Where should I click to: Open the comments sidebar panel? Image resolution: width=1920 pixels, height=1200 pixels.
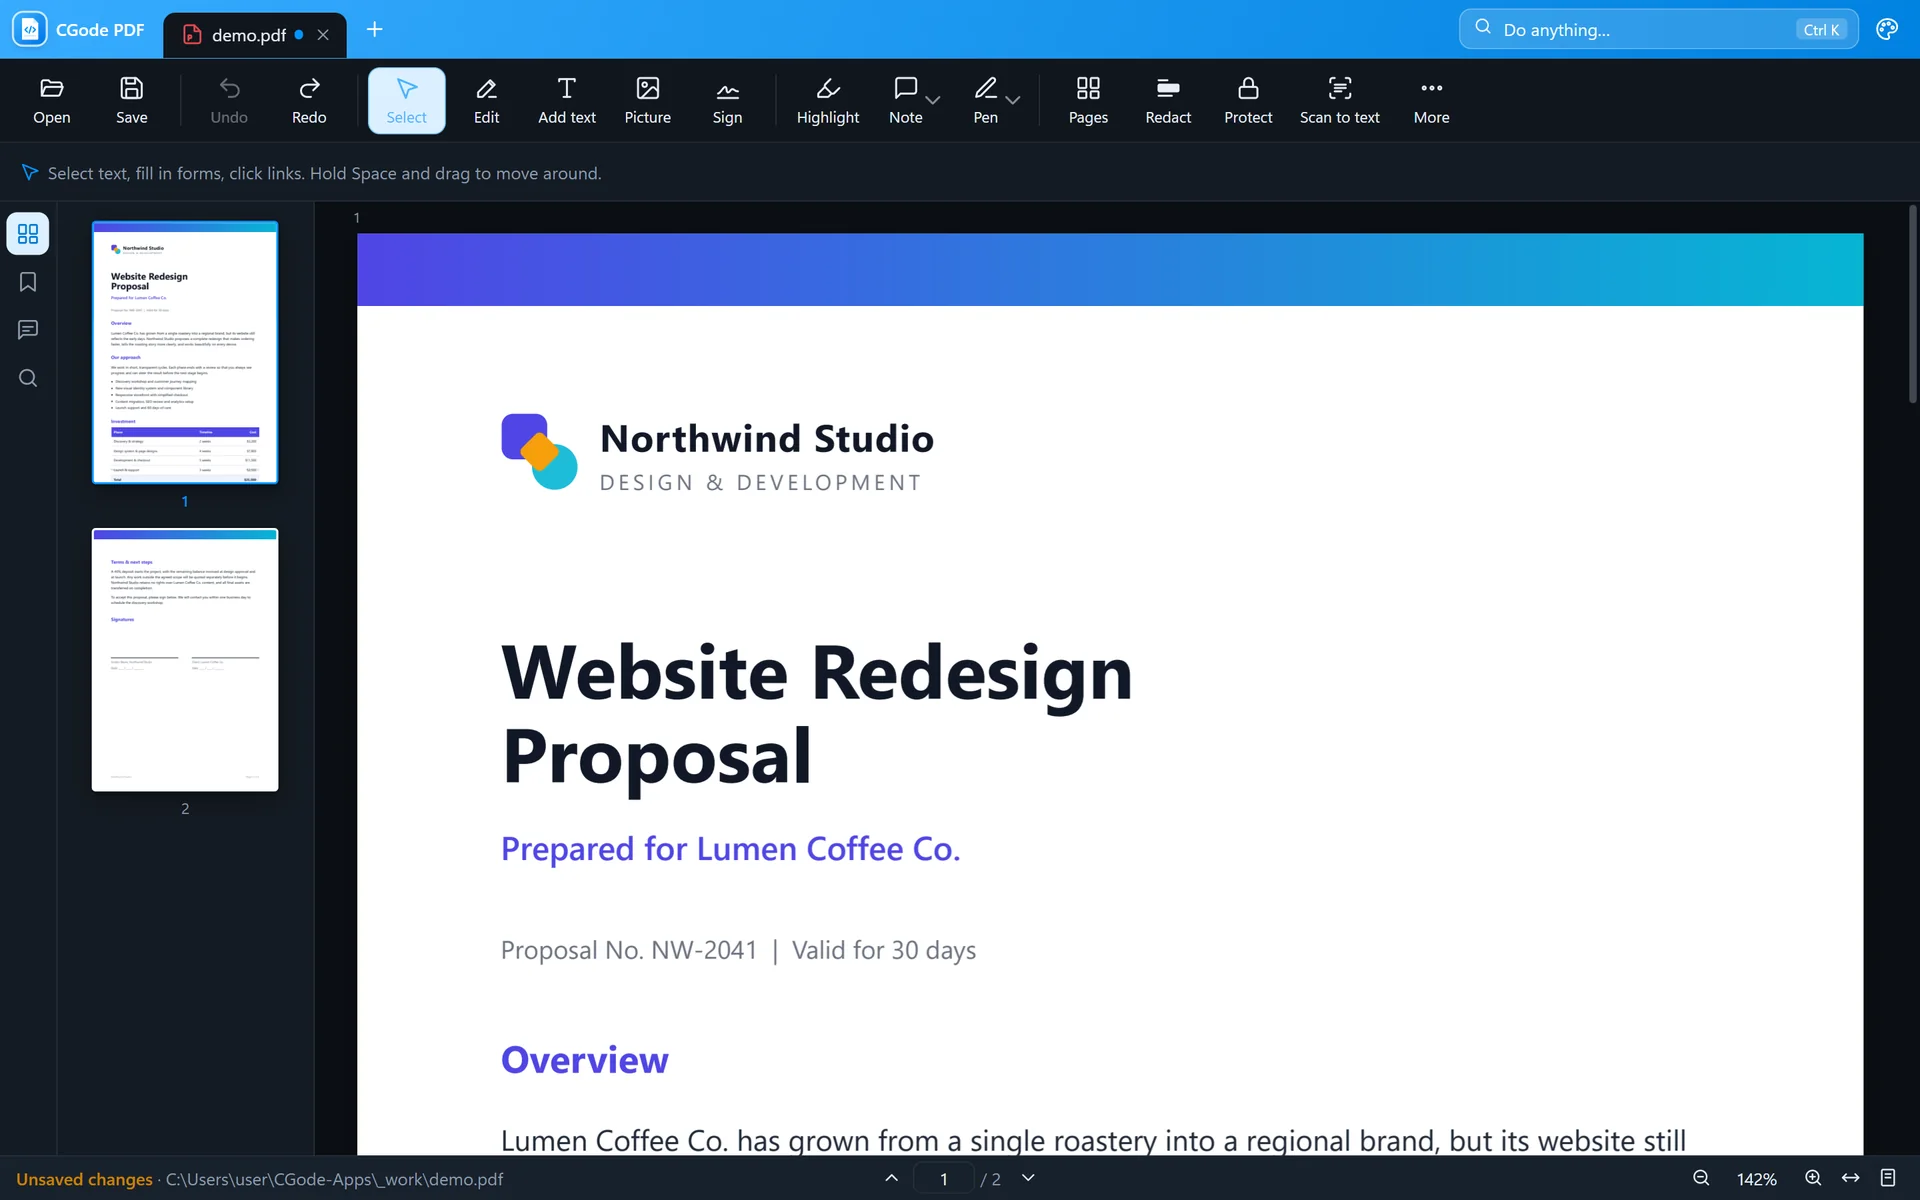[x=28, y=330]
